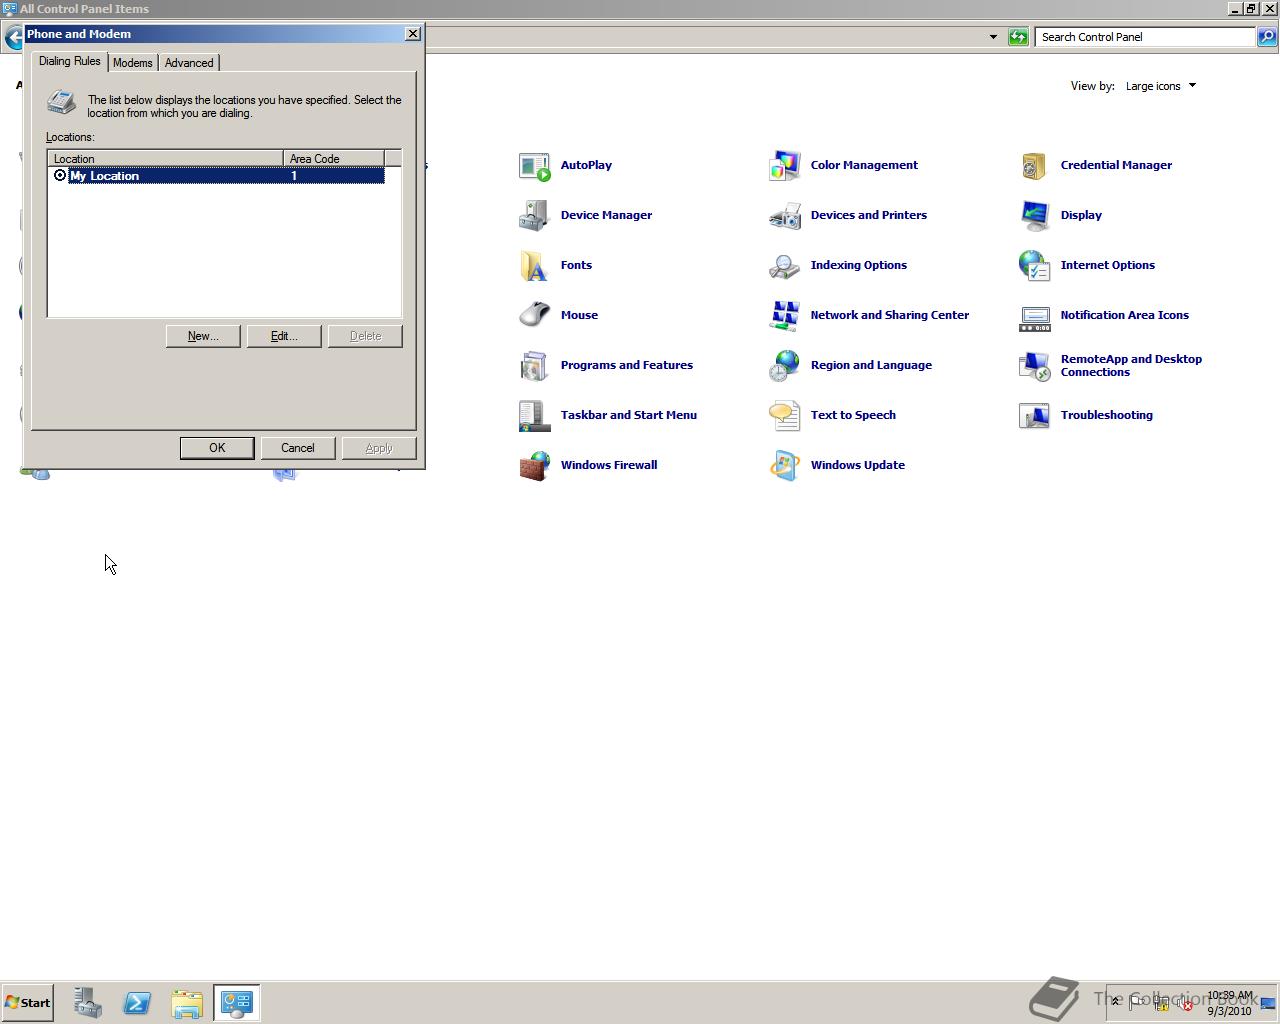Open Notification Area Icons icon
The width and height of the screenshot is (1280, 1024).
1035,316
